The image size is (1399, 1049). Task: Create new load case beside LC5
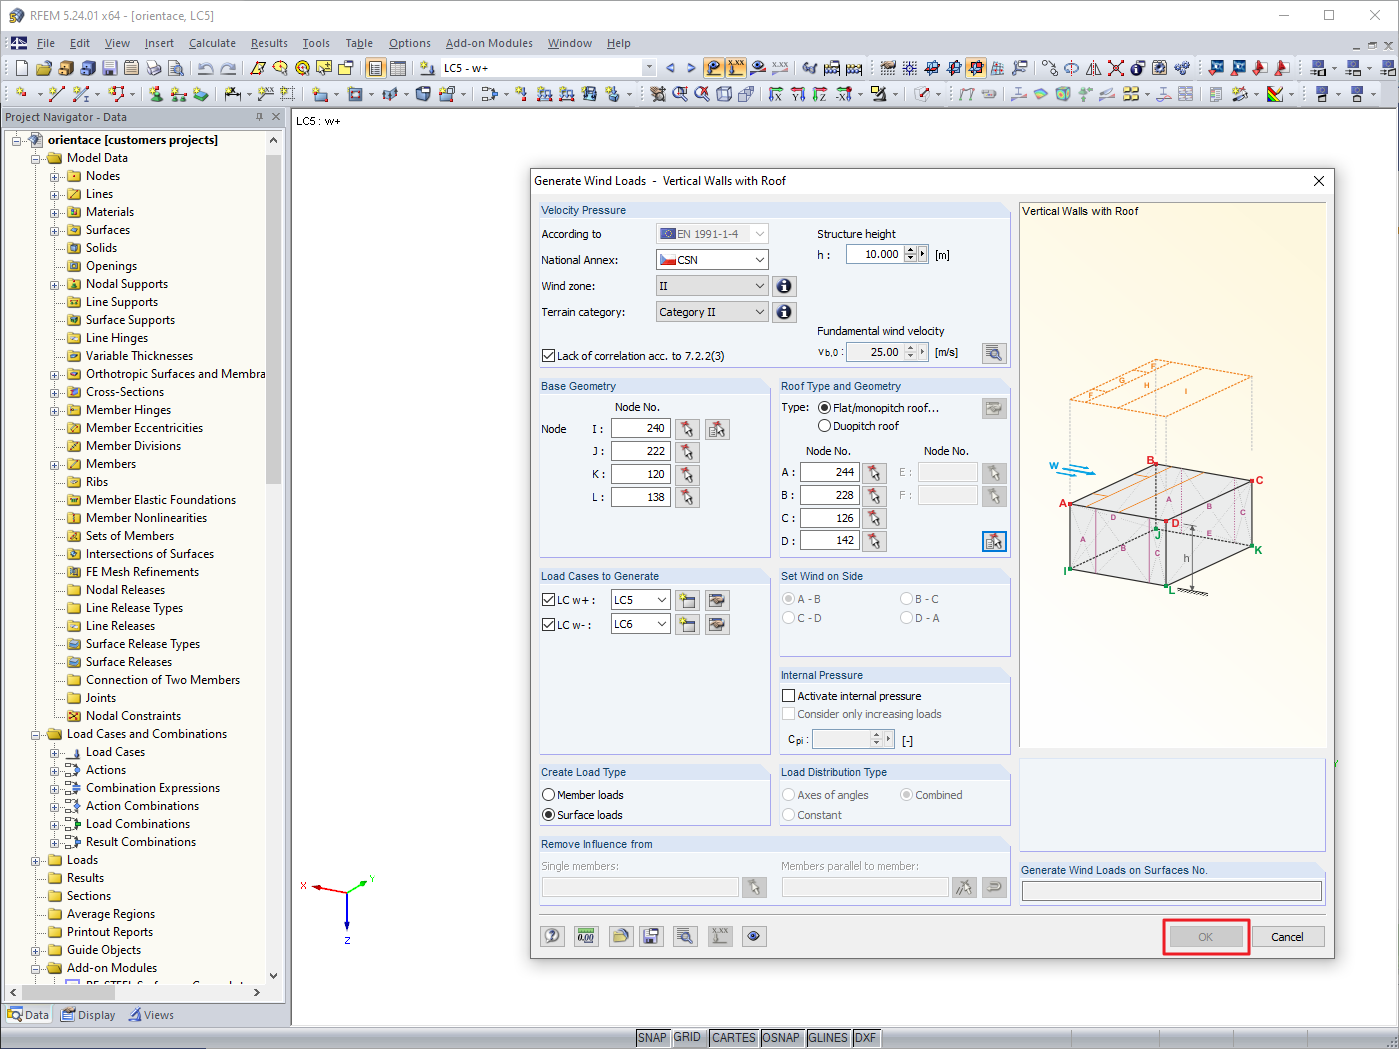pos(687,599)
